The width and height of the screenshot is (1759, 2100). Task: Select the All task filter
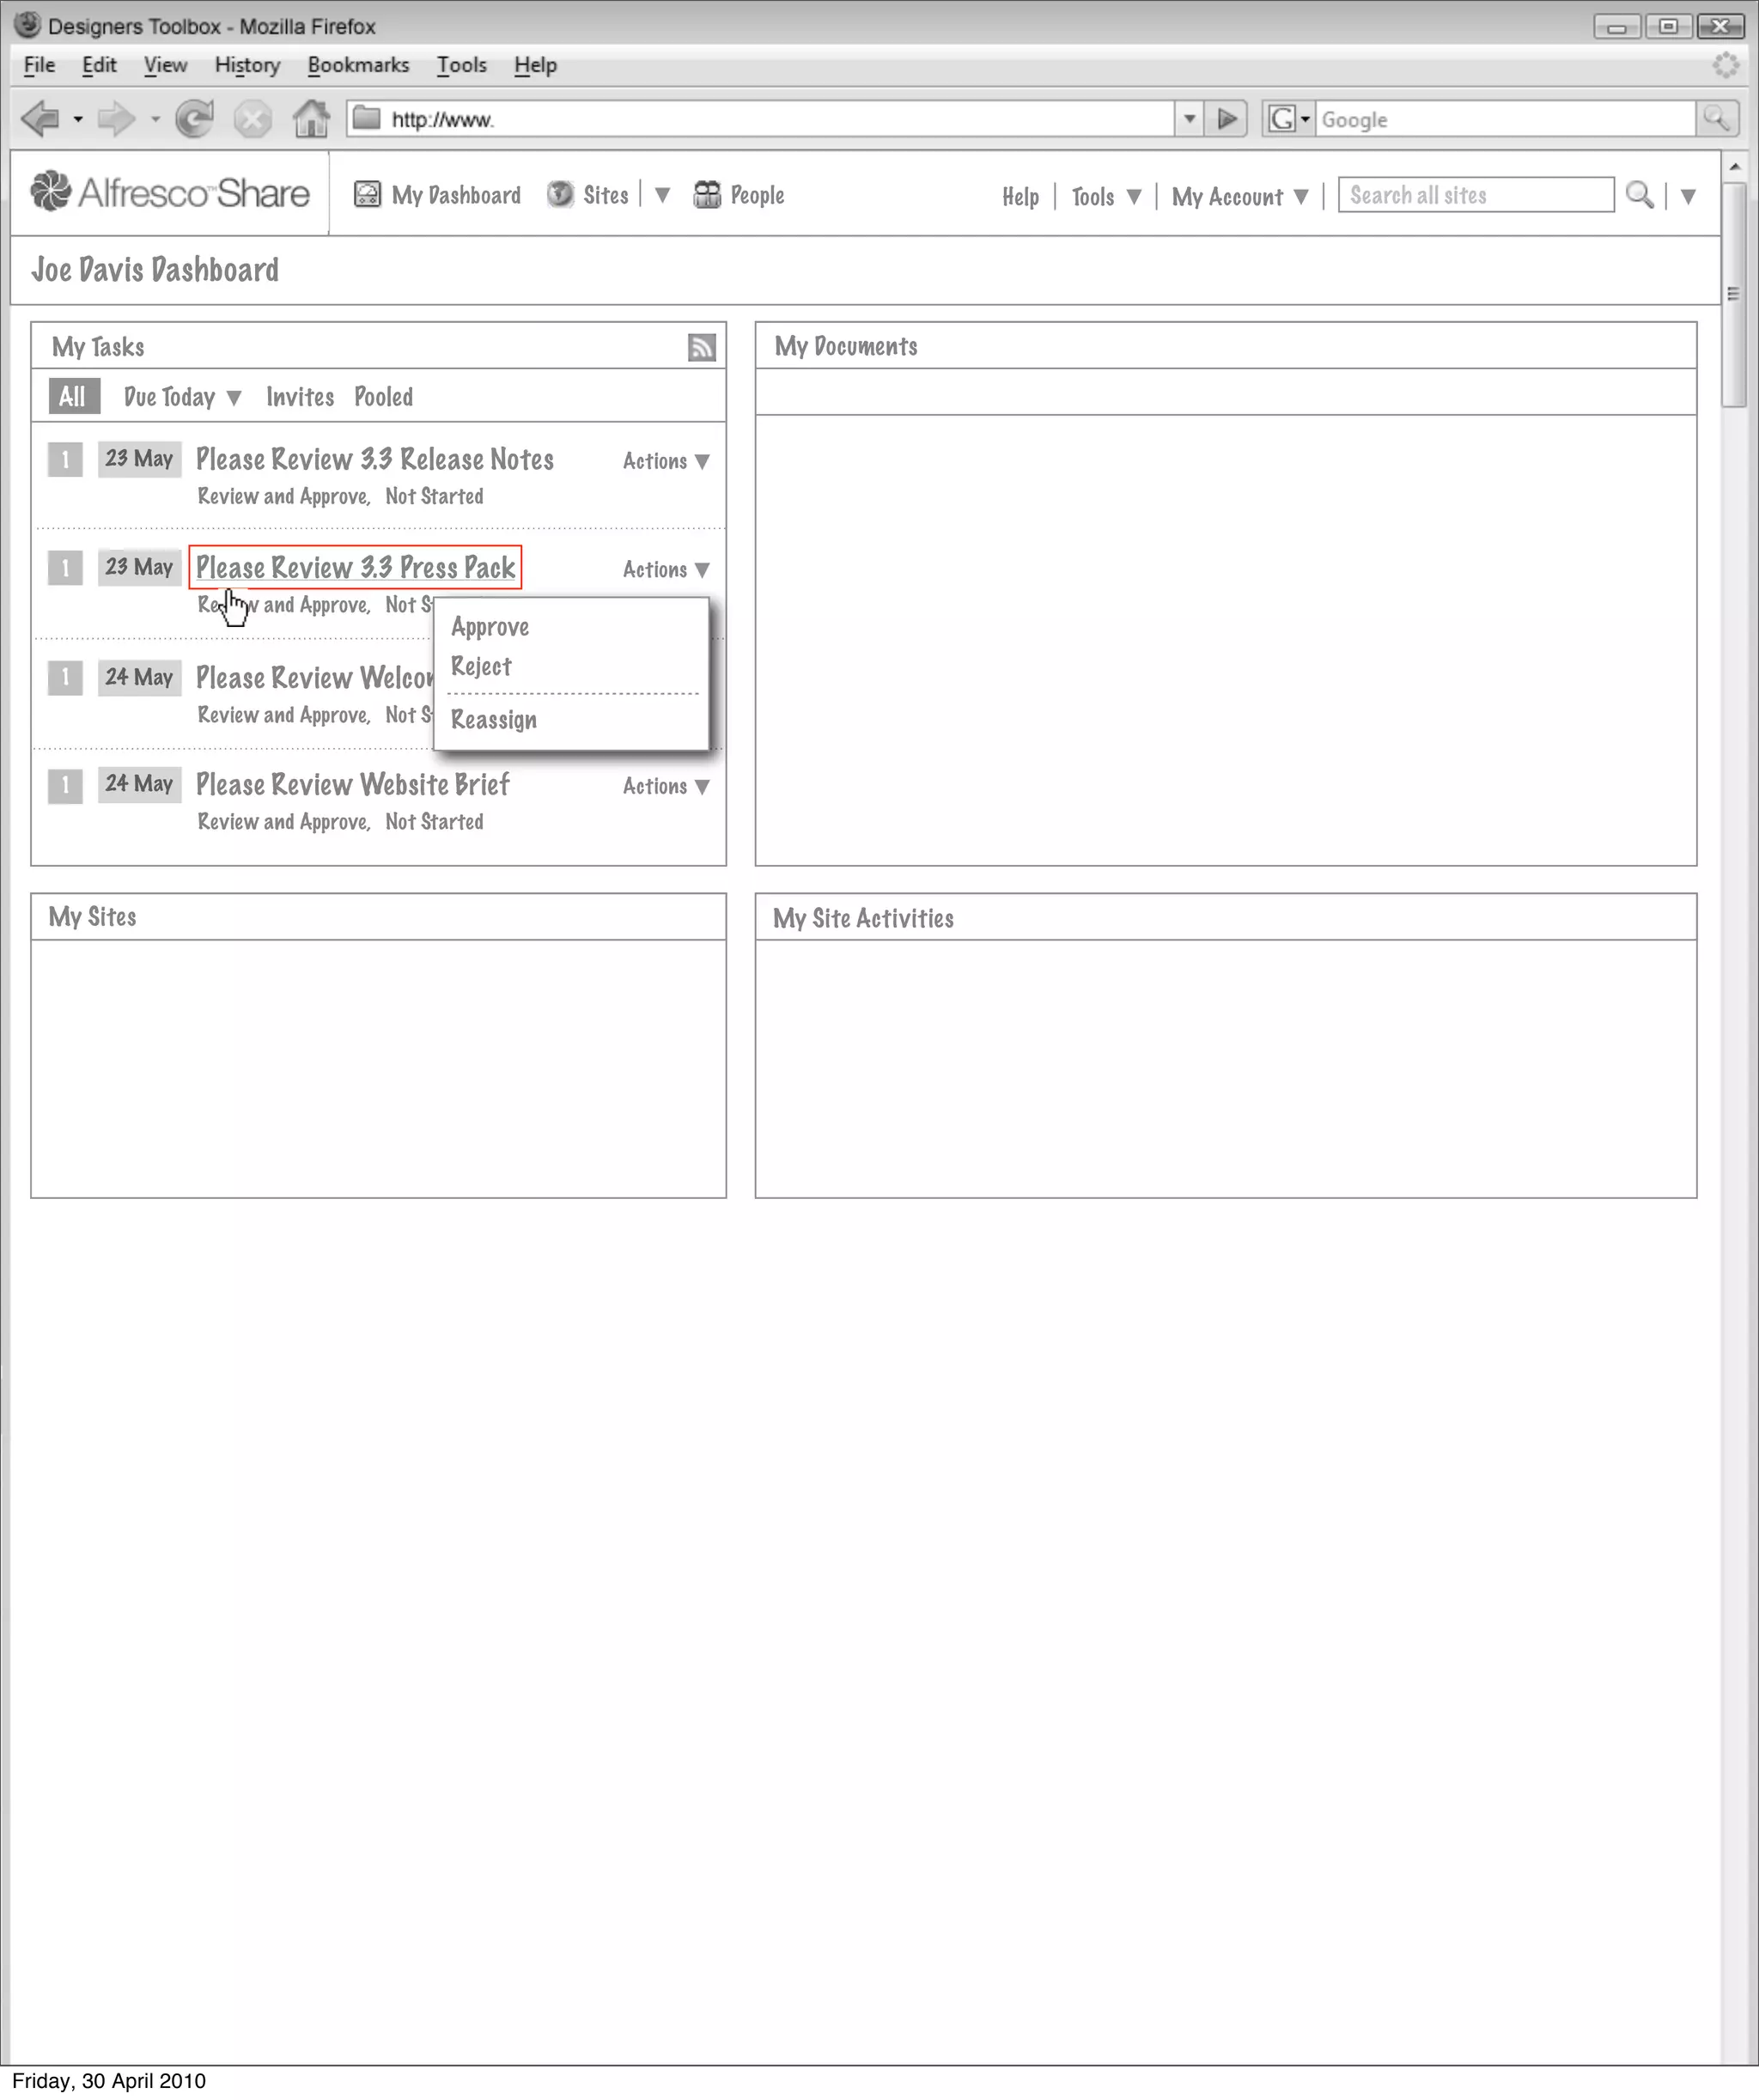(x=73, y=396)
